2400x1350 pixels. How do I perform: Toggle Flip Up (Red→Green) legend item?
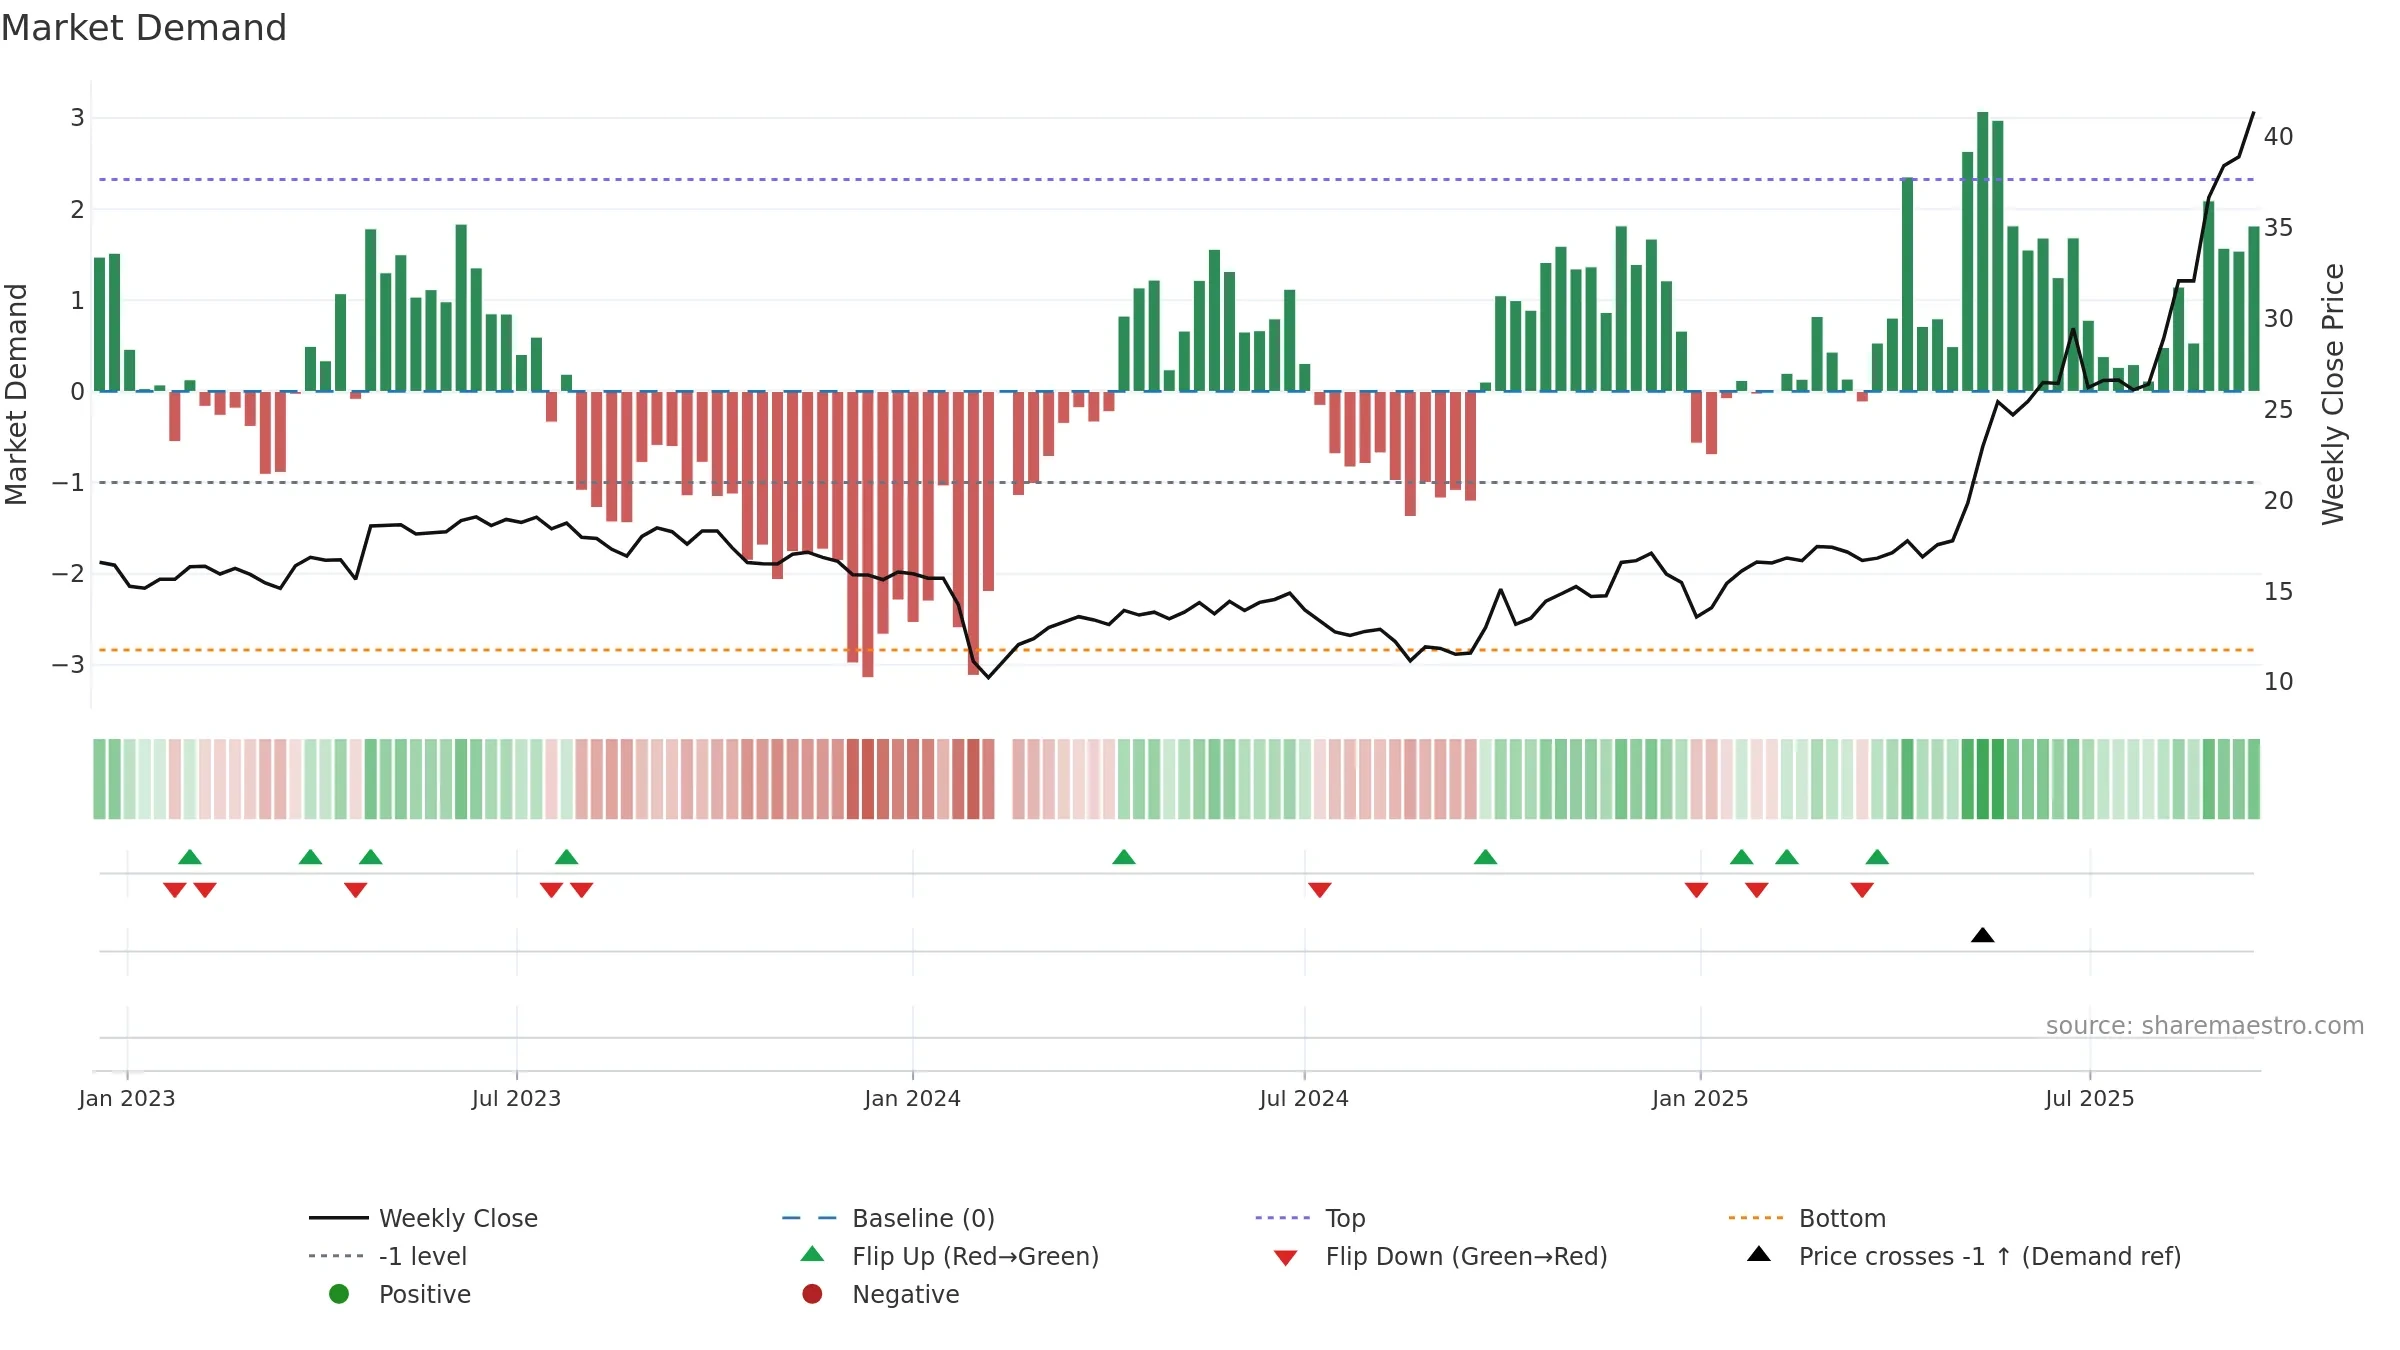(950, 1256)
